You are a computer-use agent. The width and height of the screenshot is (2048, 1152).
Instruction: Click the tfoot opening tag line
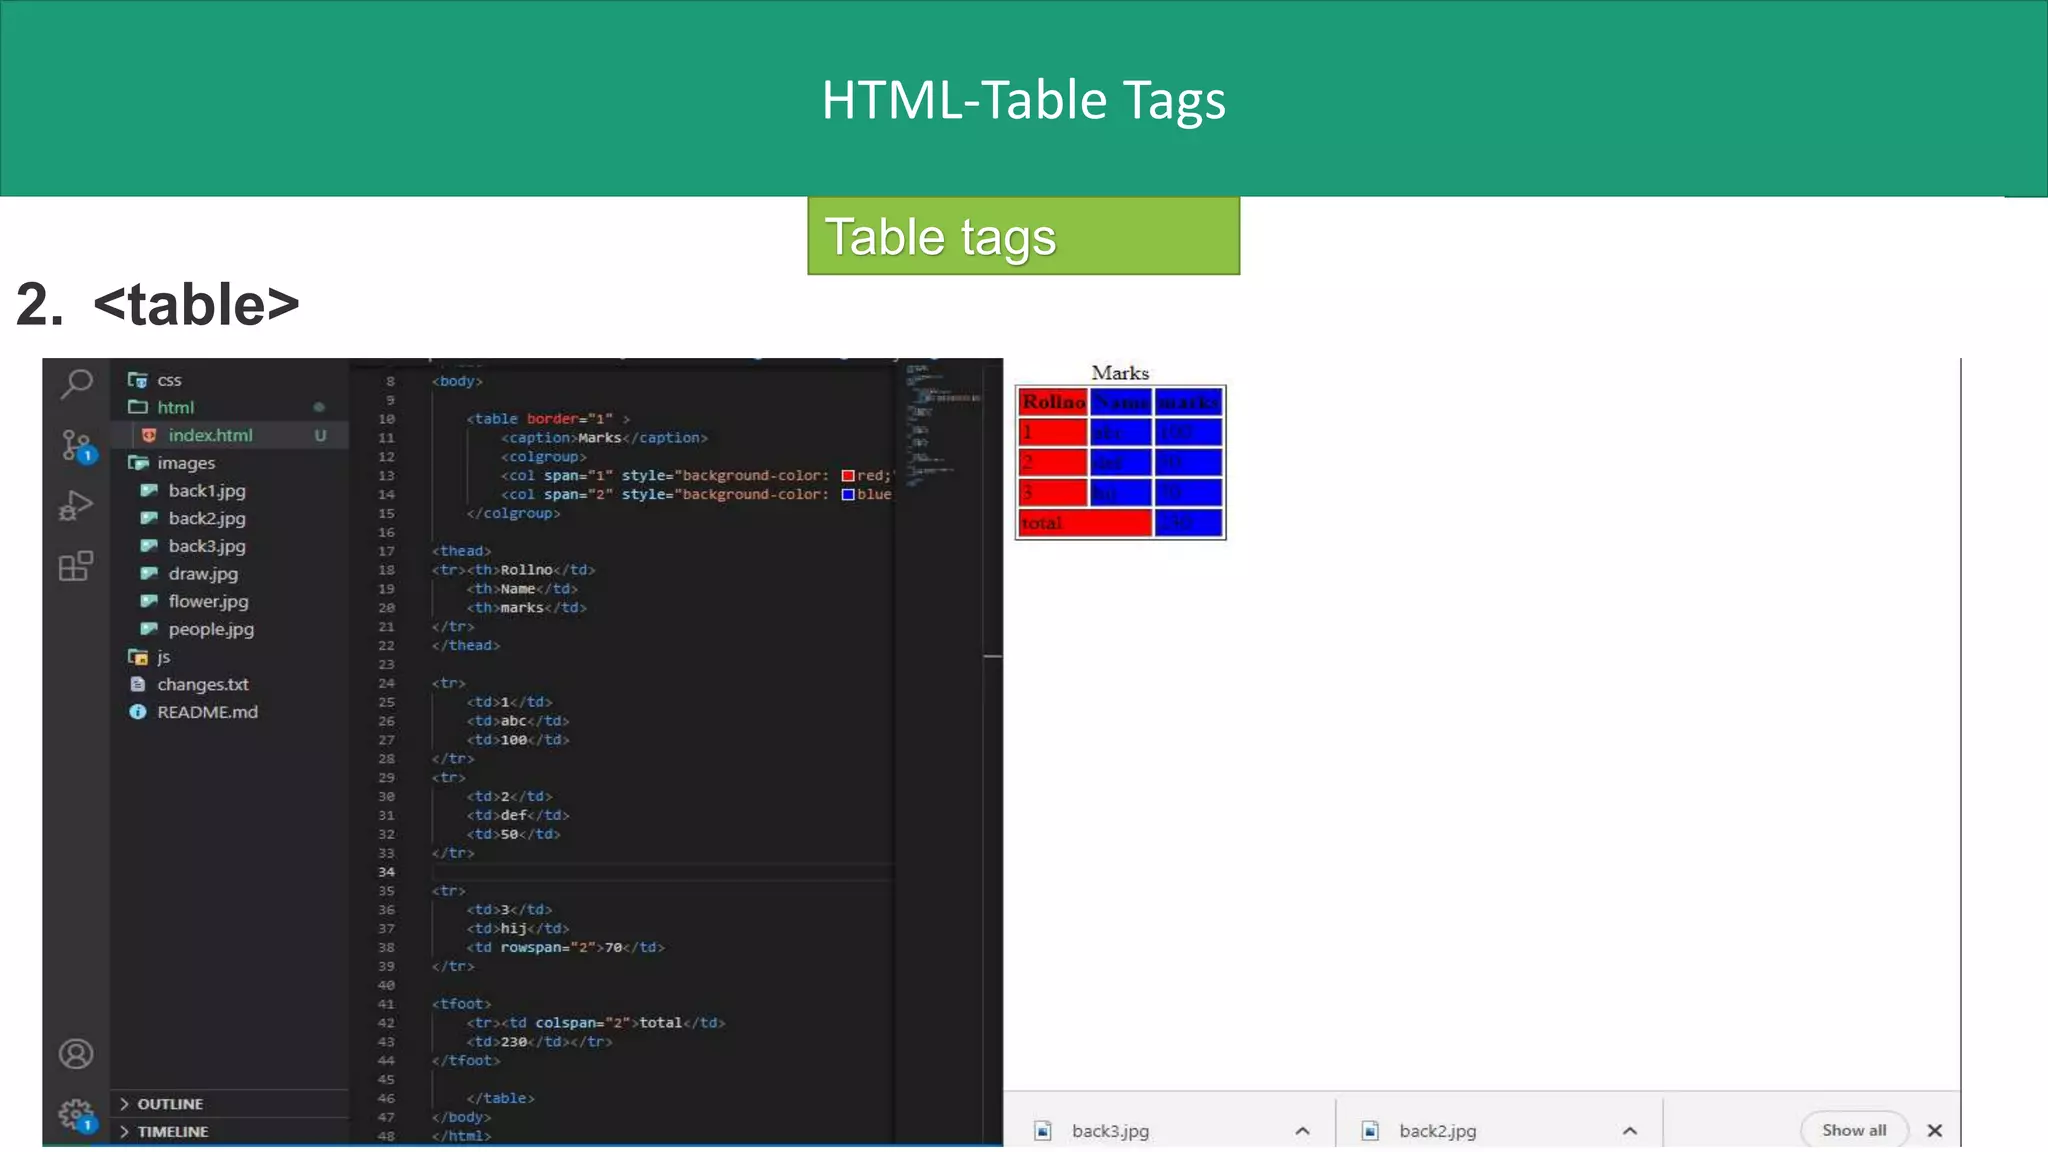tap(461, 1004)
